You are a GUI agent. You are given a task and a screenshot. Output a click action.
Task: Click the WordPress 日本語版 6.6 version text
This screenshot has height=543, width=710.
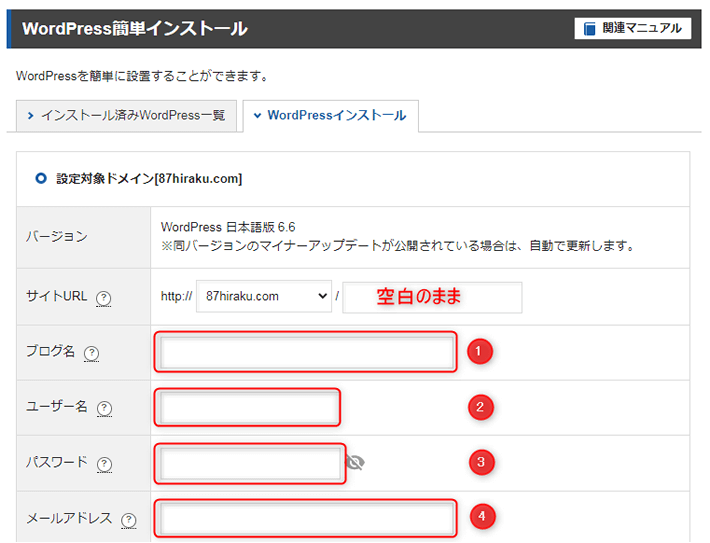coord(228,227)
